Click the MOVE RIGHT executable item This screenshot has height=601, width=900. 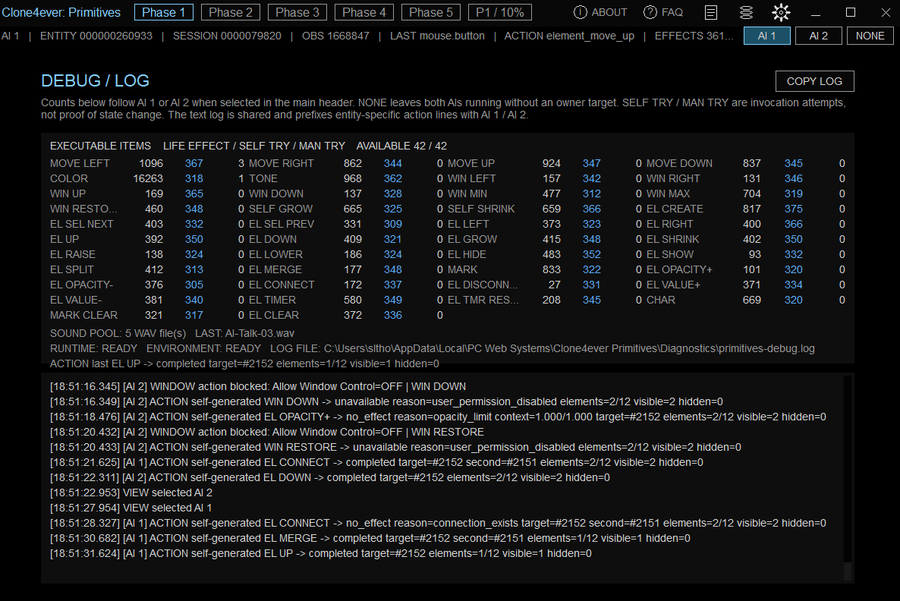(281, 163)
